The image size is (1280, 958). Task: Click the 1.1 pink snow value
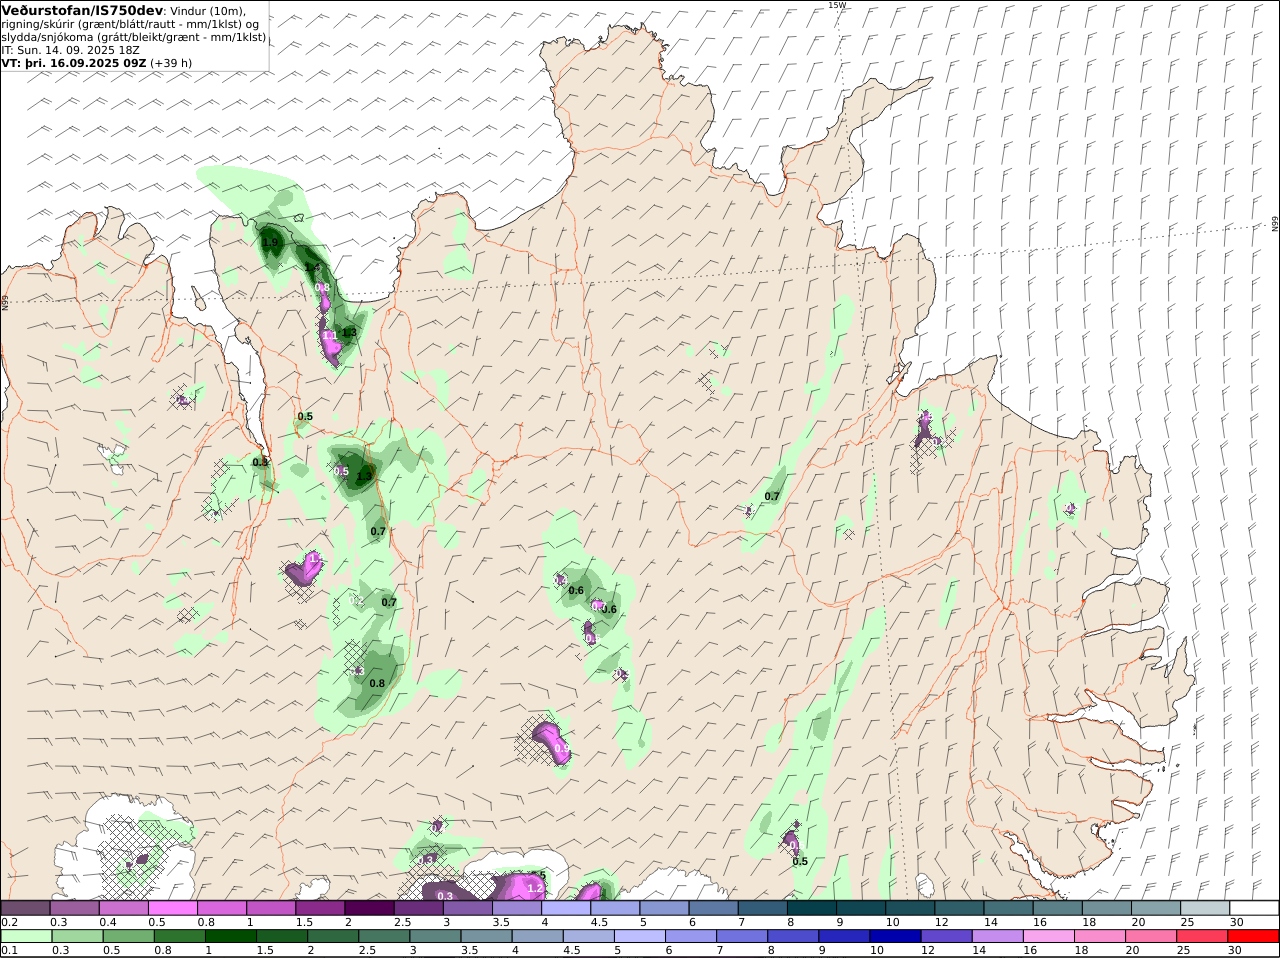click(329, 336)
